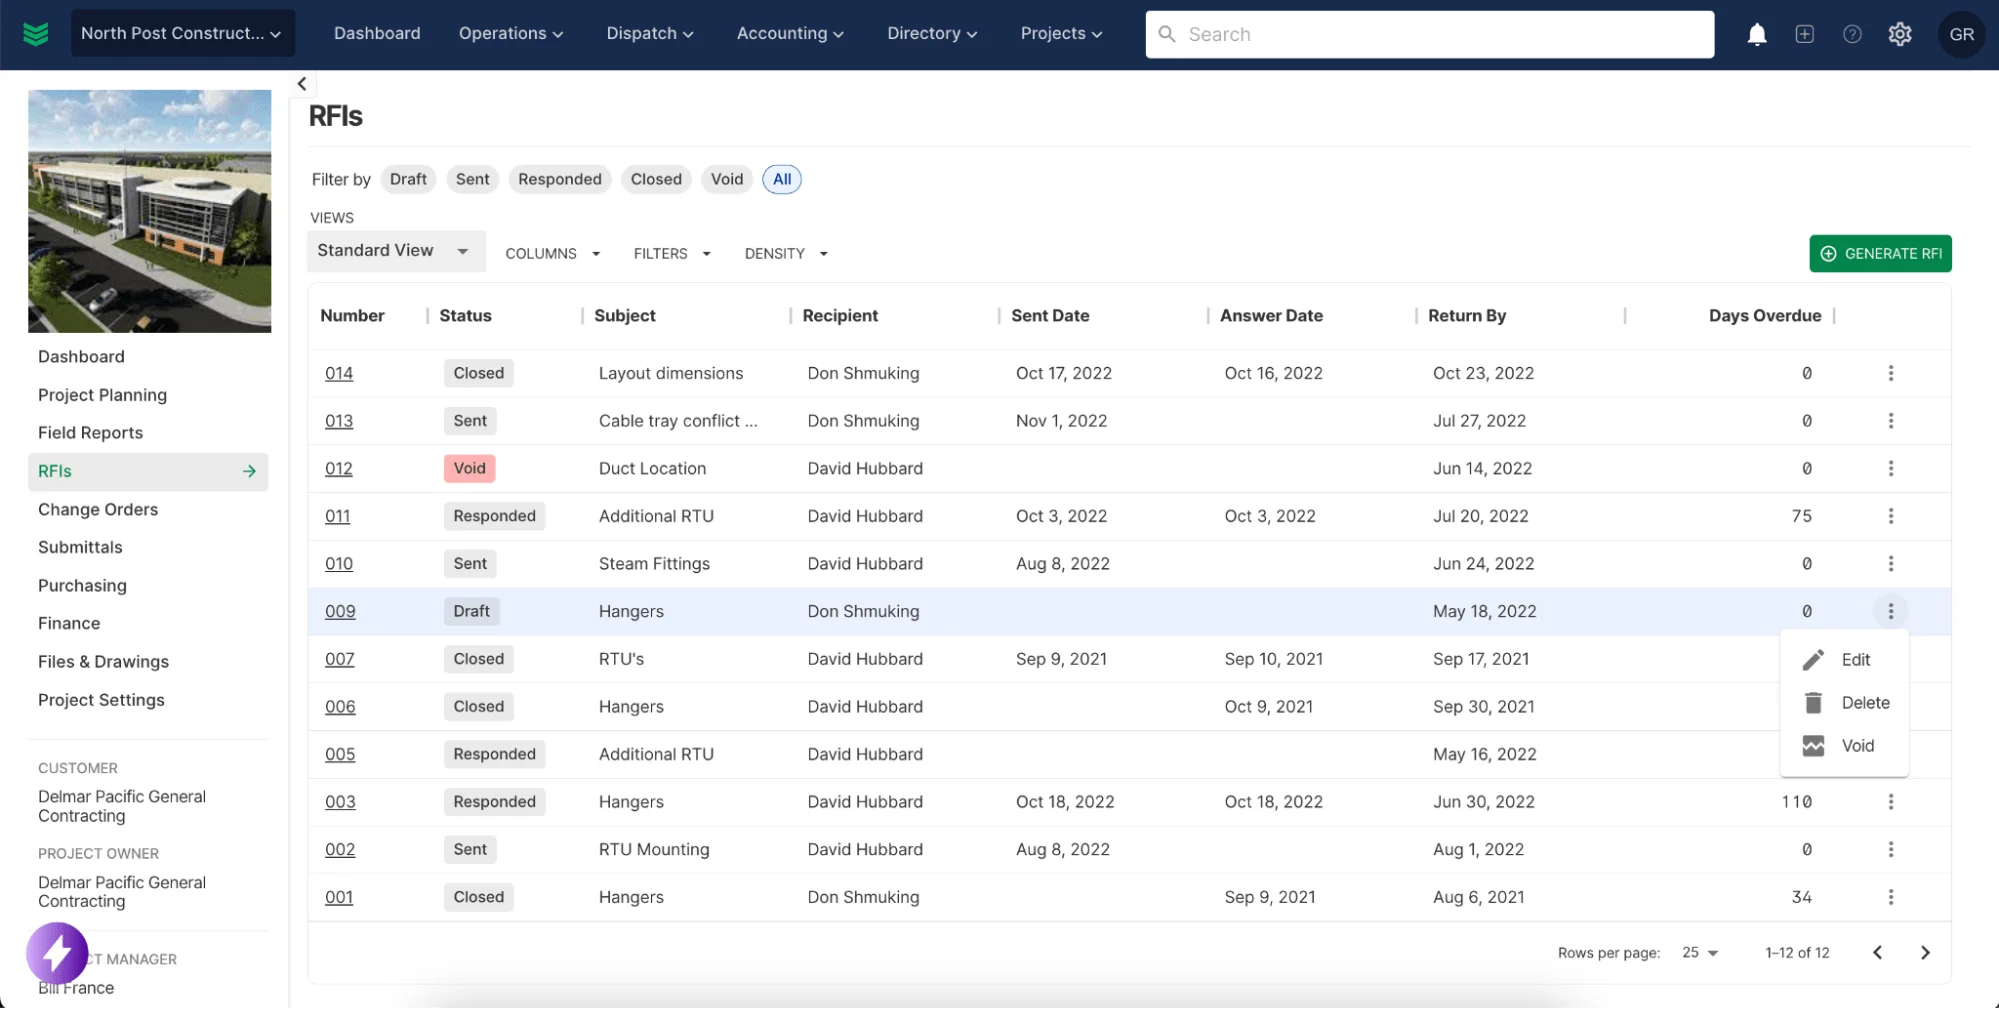Click the Generate RFI button
1999x1009 pixels.
click(x=1880, y=254)
